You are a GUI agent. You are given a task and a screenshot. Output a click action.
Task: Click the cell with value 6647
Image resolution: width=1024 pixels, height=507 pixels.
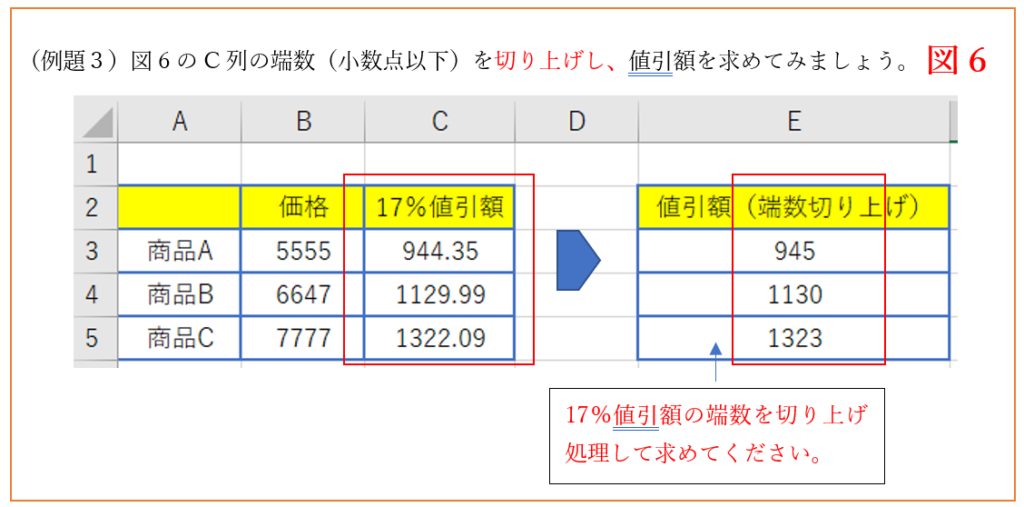(x=303, y=295)
